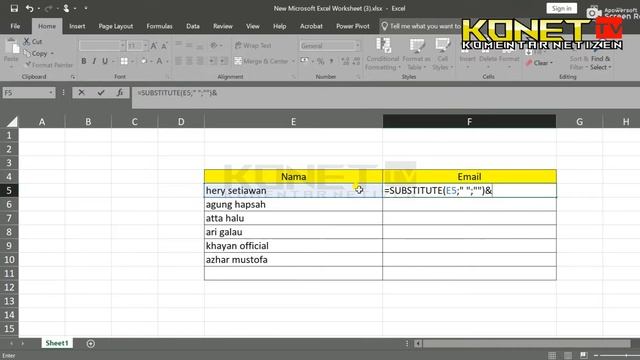Click the Format Painter brush
This screenshot has width=640, height=360.
(x=28, y=64)
